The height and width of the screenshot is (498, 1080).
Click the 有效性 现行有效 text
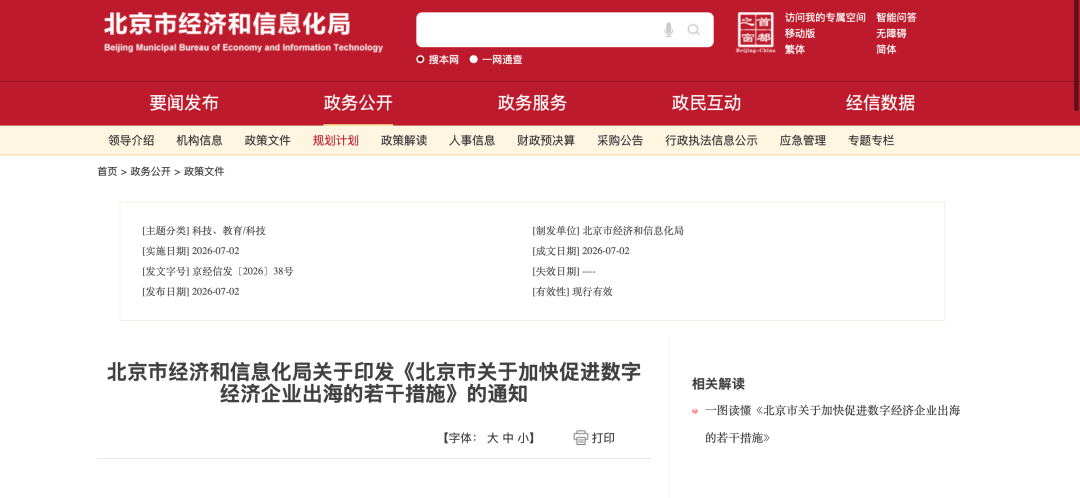572,291
